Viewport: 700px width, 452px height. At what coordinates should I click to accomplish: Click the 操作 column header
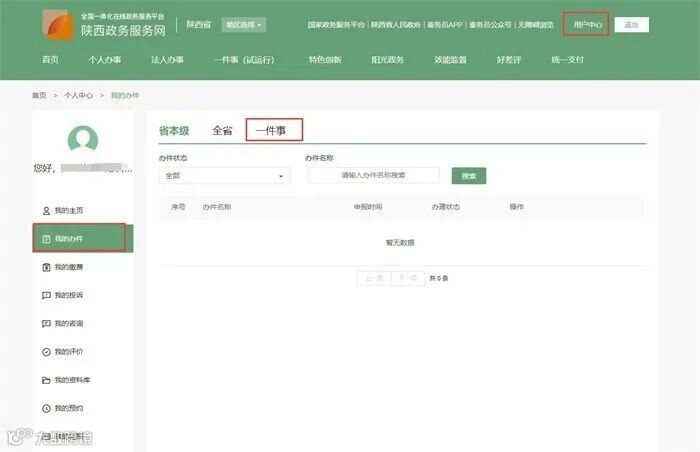517,207
